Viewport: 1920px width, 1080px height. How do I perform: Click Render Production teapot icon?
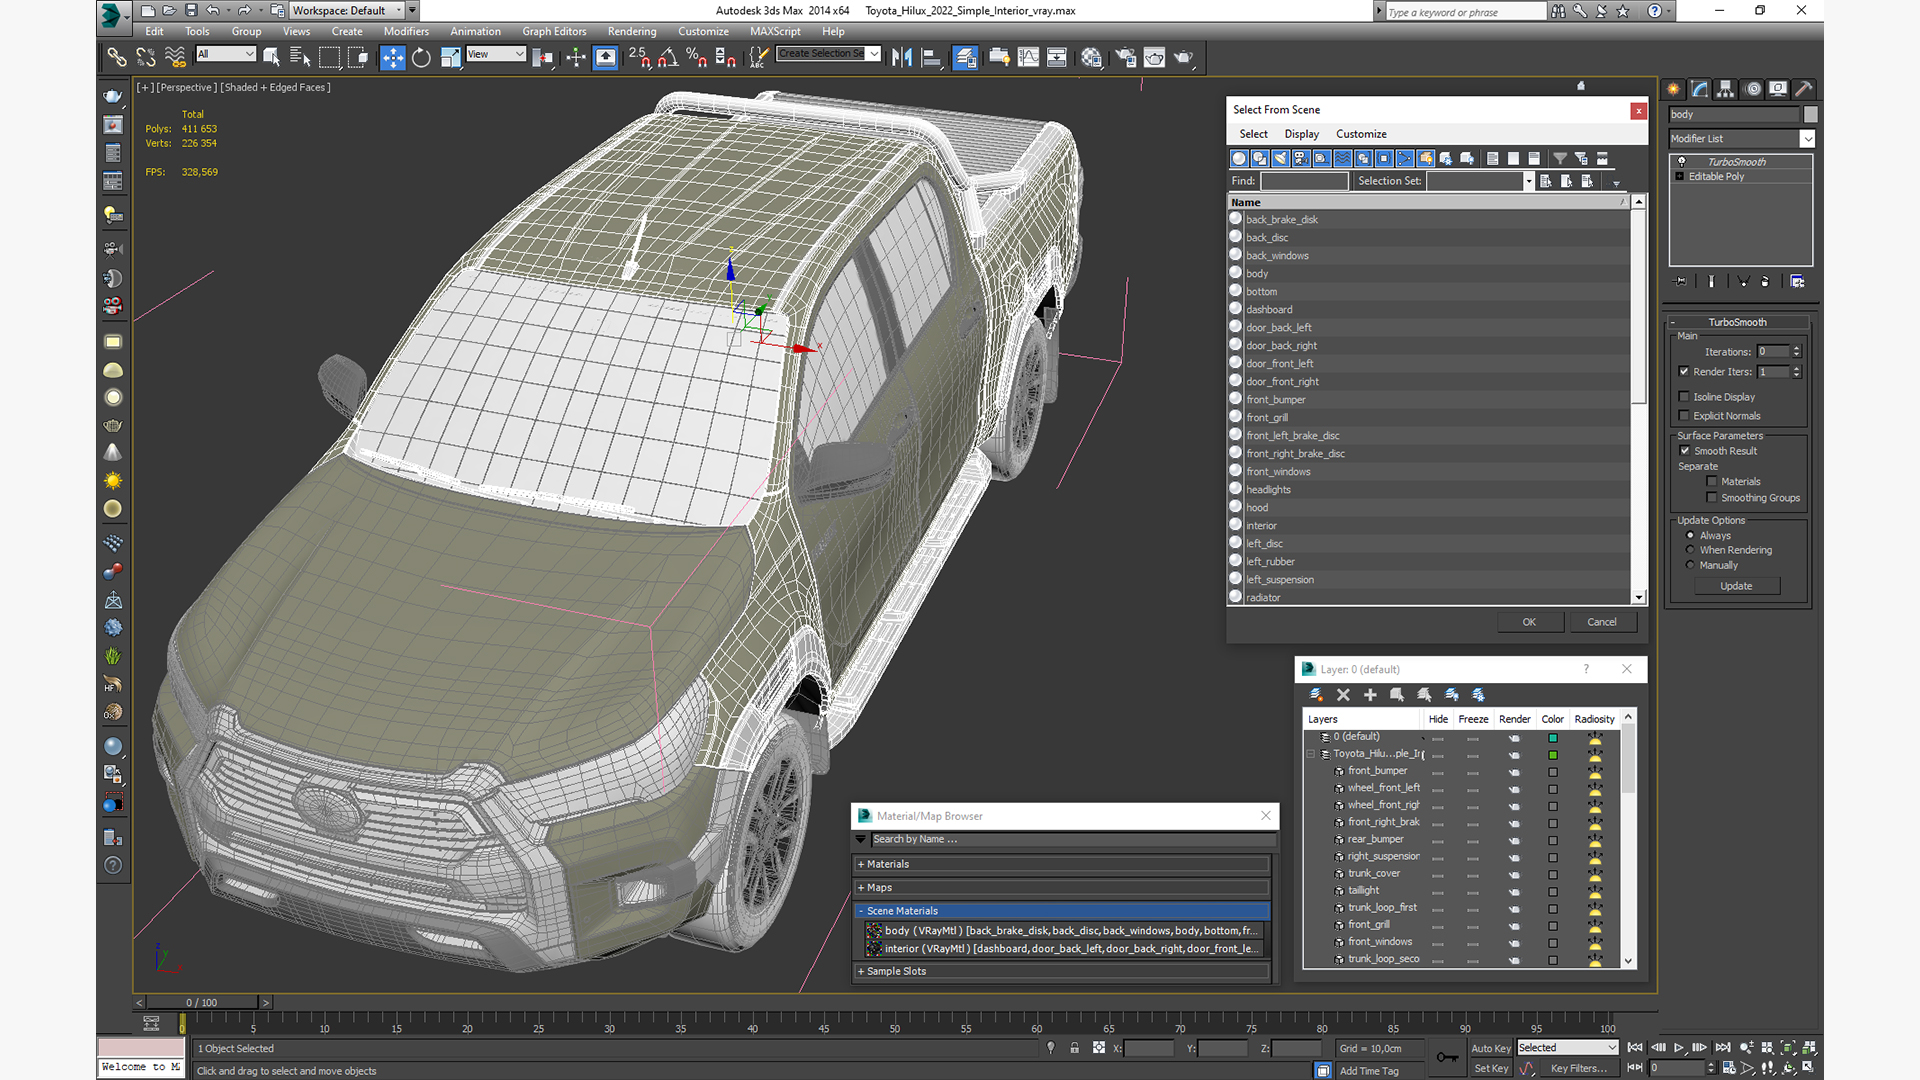[1183, 58]
